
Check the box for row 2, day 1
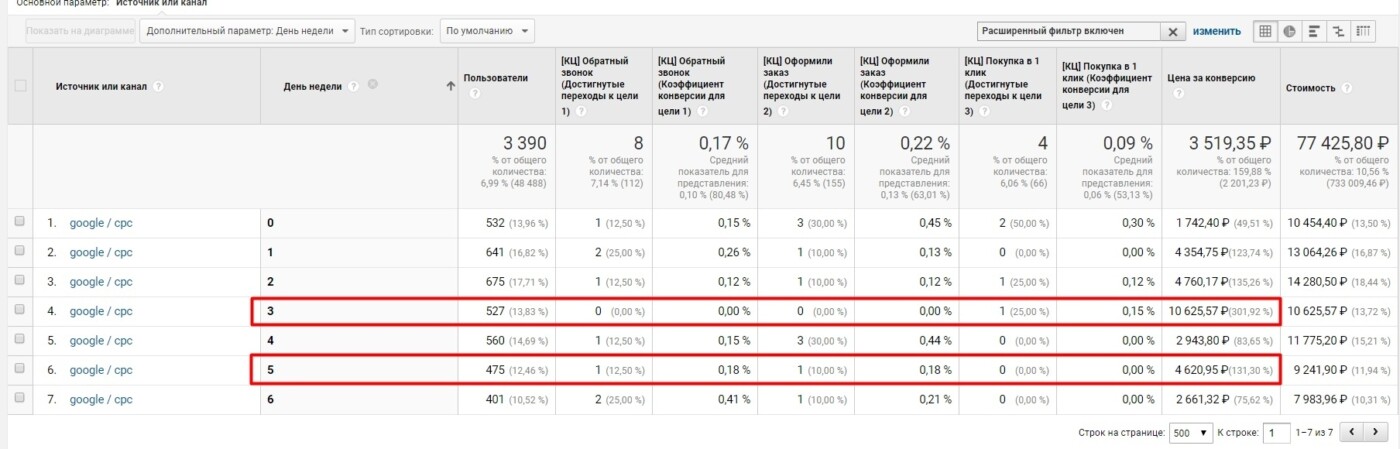(x=19, y=251)
